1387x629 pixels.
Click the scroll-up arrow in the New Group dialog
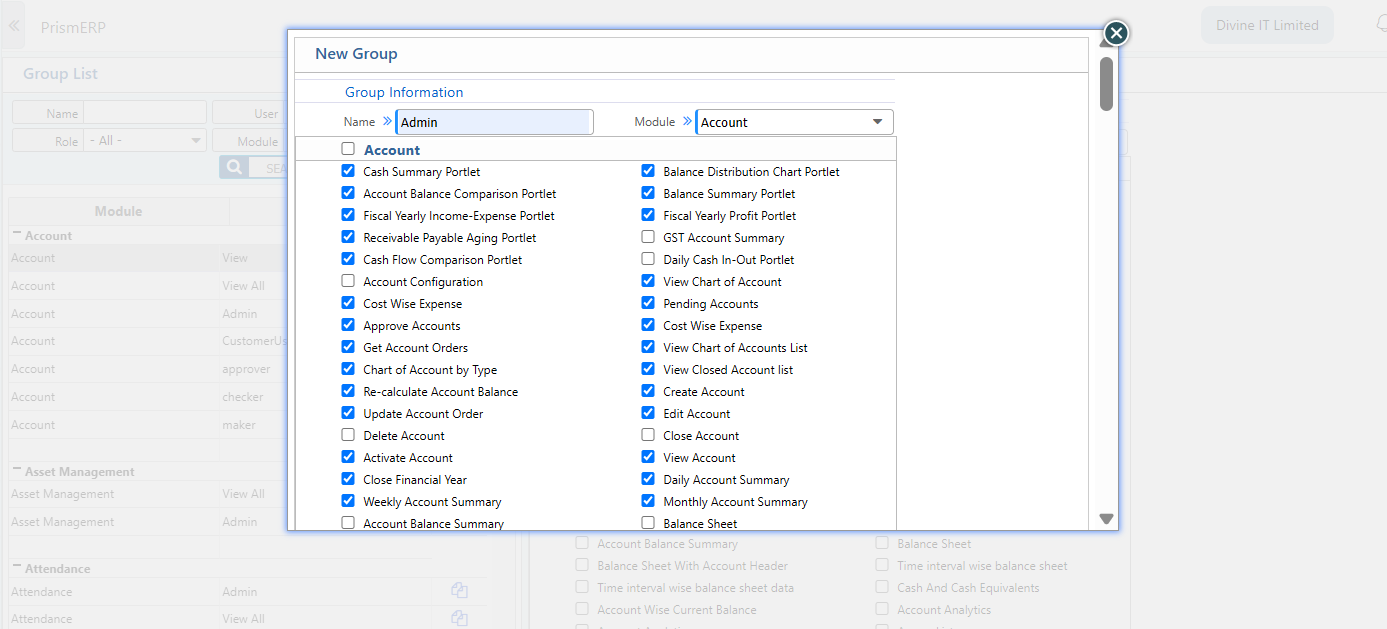1106,43
